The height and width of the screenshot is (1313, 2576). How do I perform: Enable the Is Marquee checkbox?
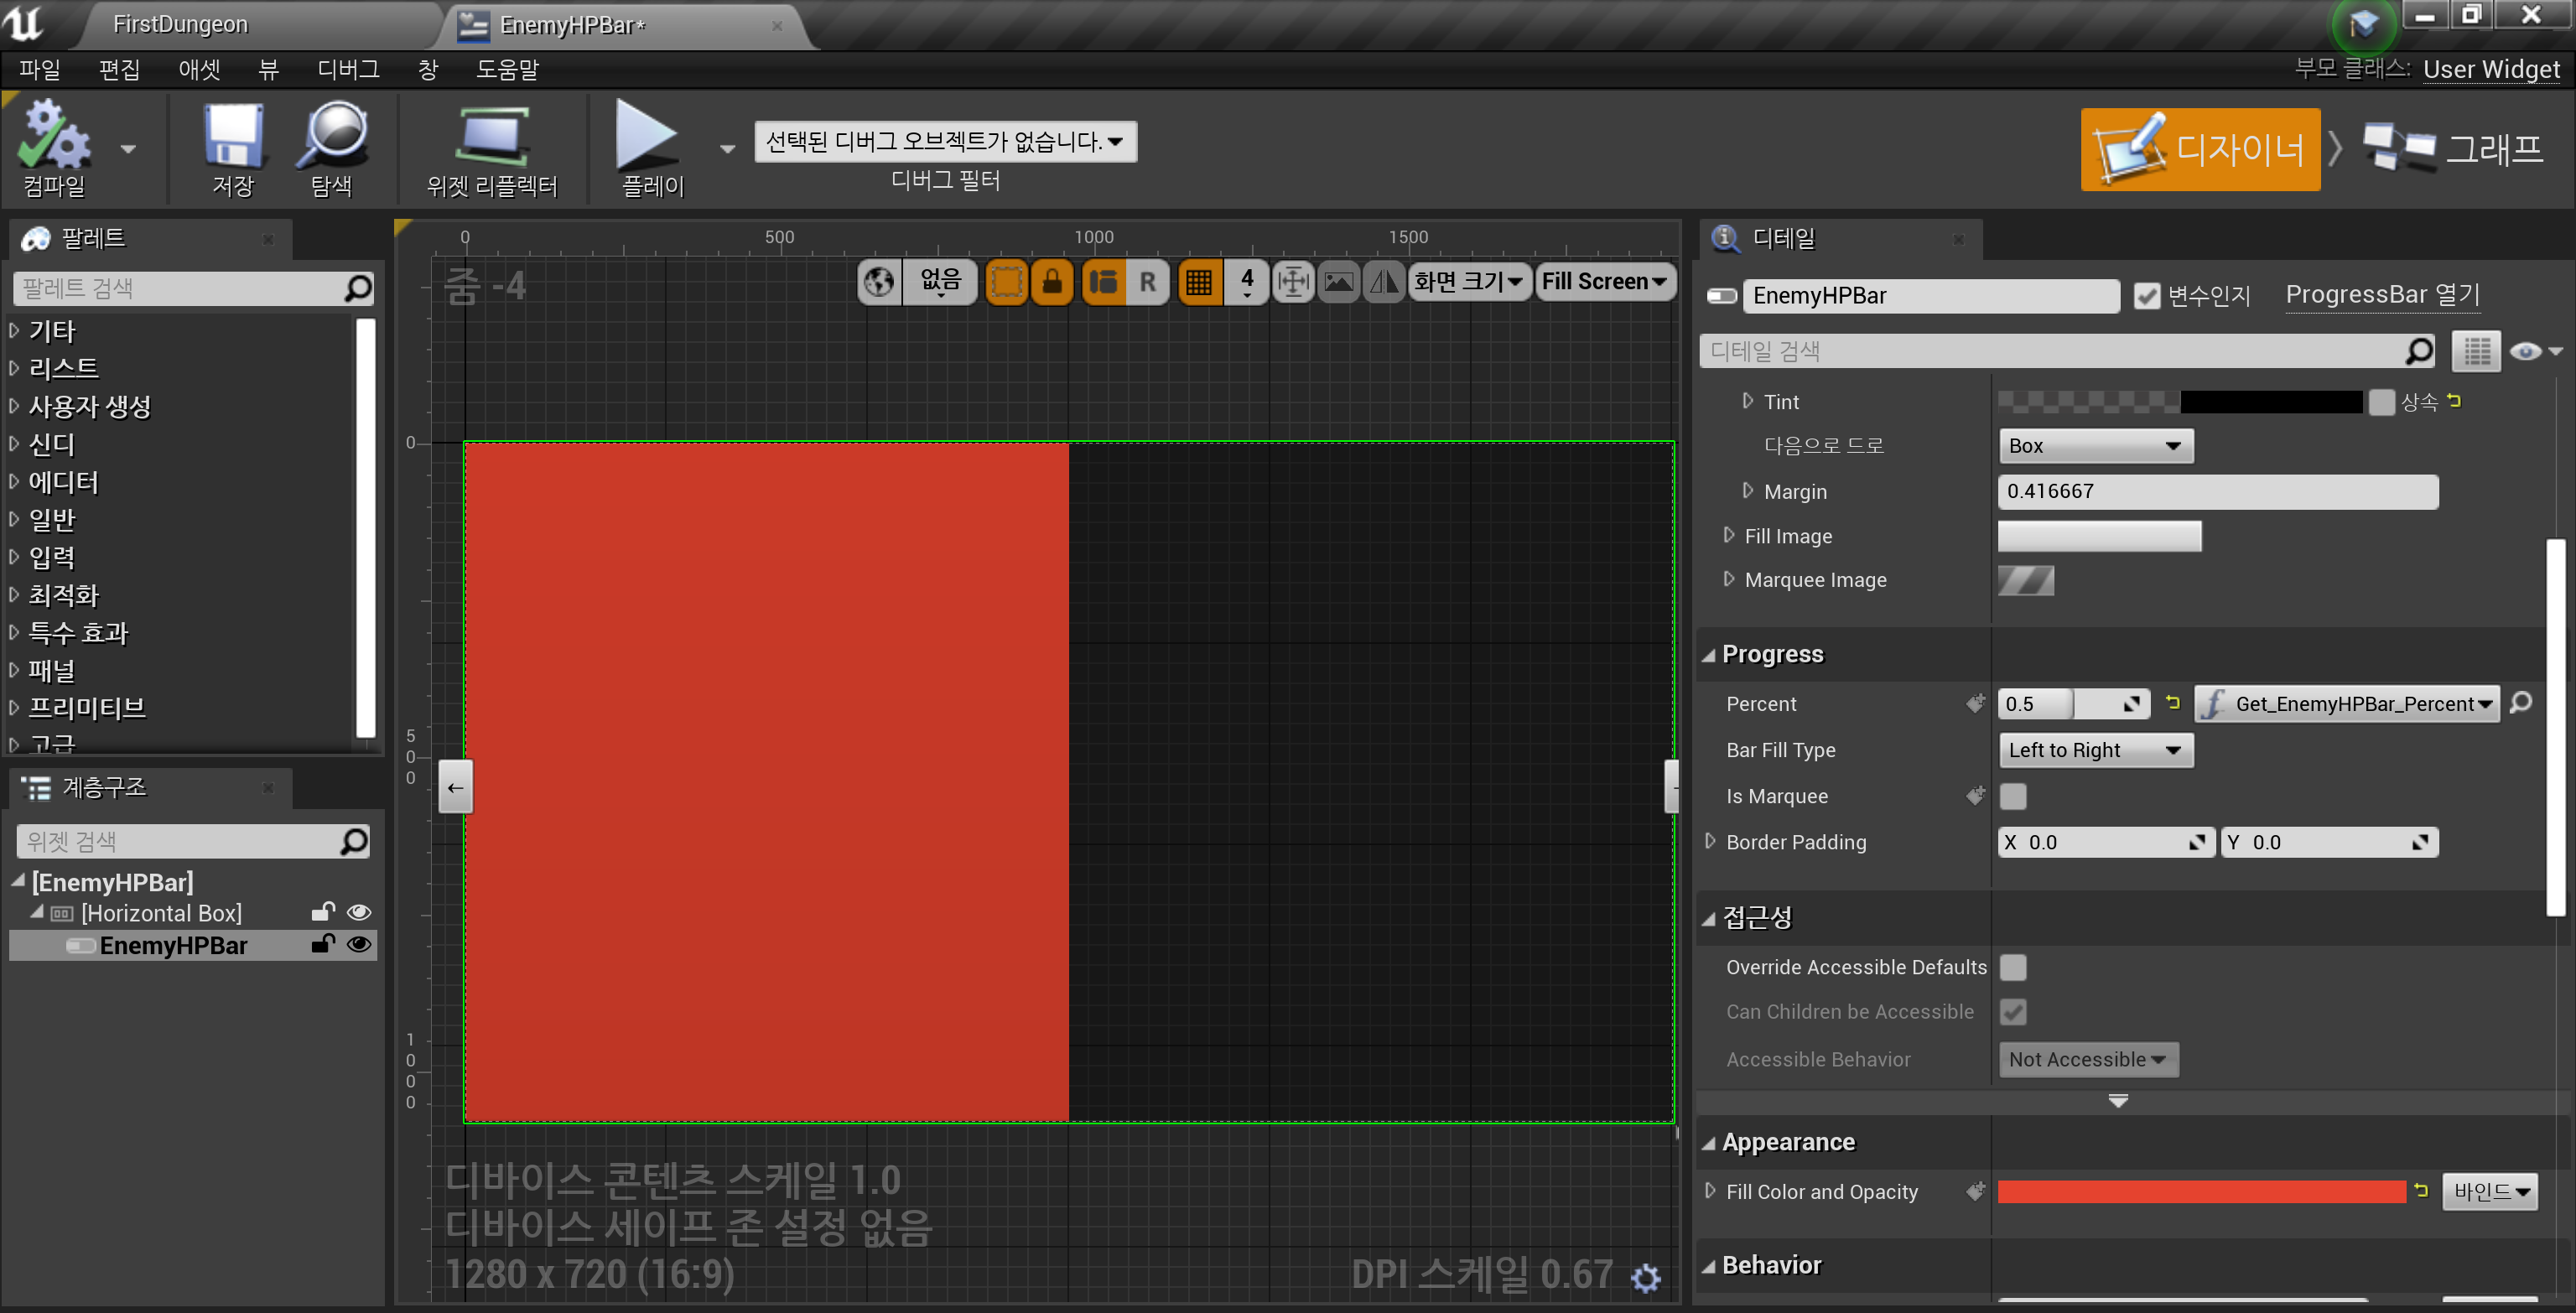coord(2013,796)
